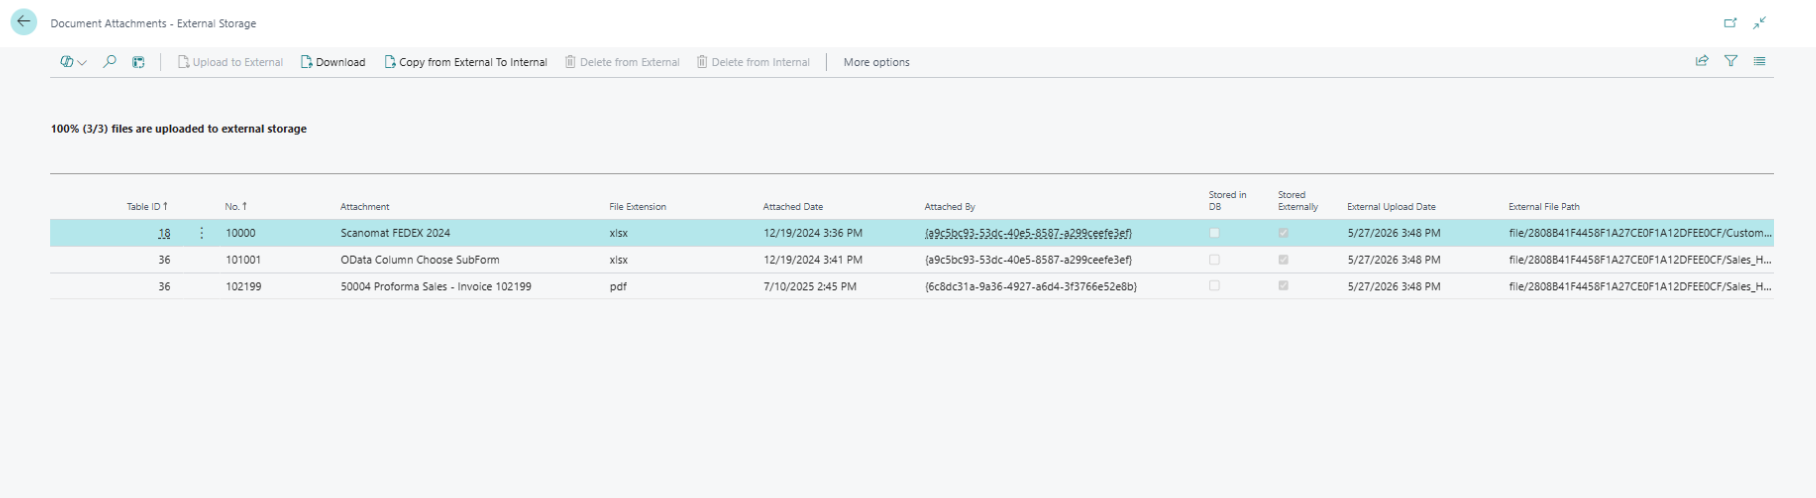Open the share icon in the toolbar
1816x498 pixels.
point(1701,61)
